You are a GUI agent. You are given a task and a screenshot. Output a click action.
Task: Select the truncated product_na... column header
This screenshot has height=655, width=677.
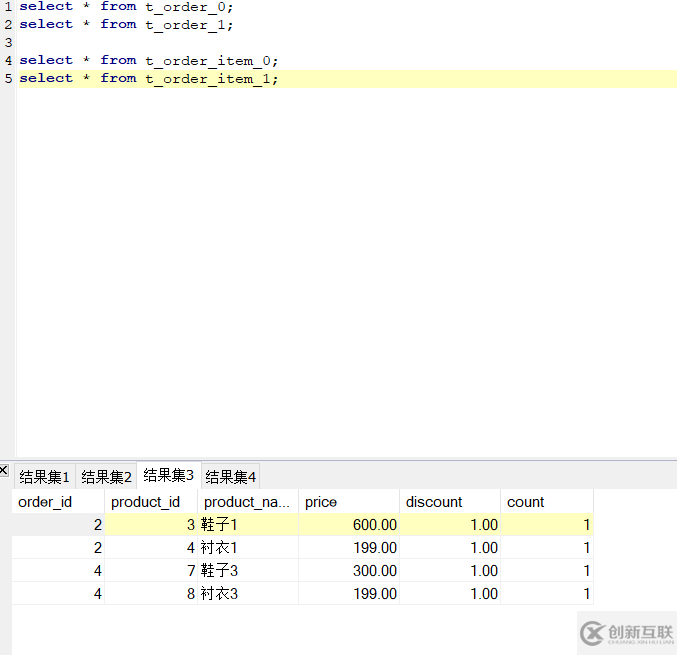pyautogui.click(x=246, y=502)
